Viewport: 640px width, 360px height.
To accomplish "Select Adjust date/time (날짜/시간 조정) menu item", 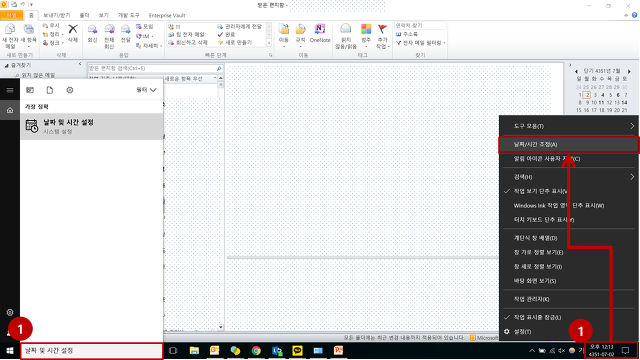I will 569,144.
